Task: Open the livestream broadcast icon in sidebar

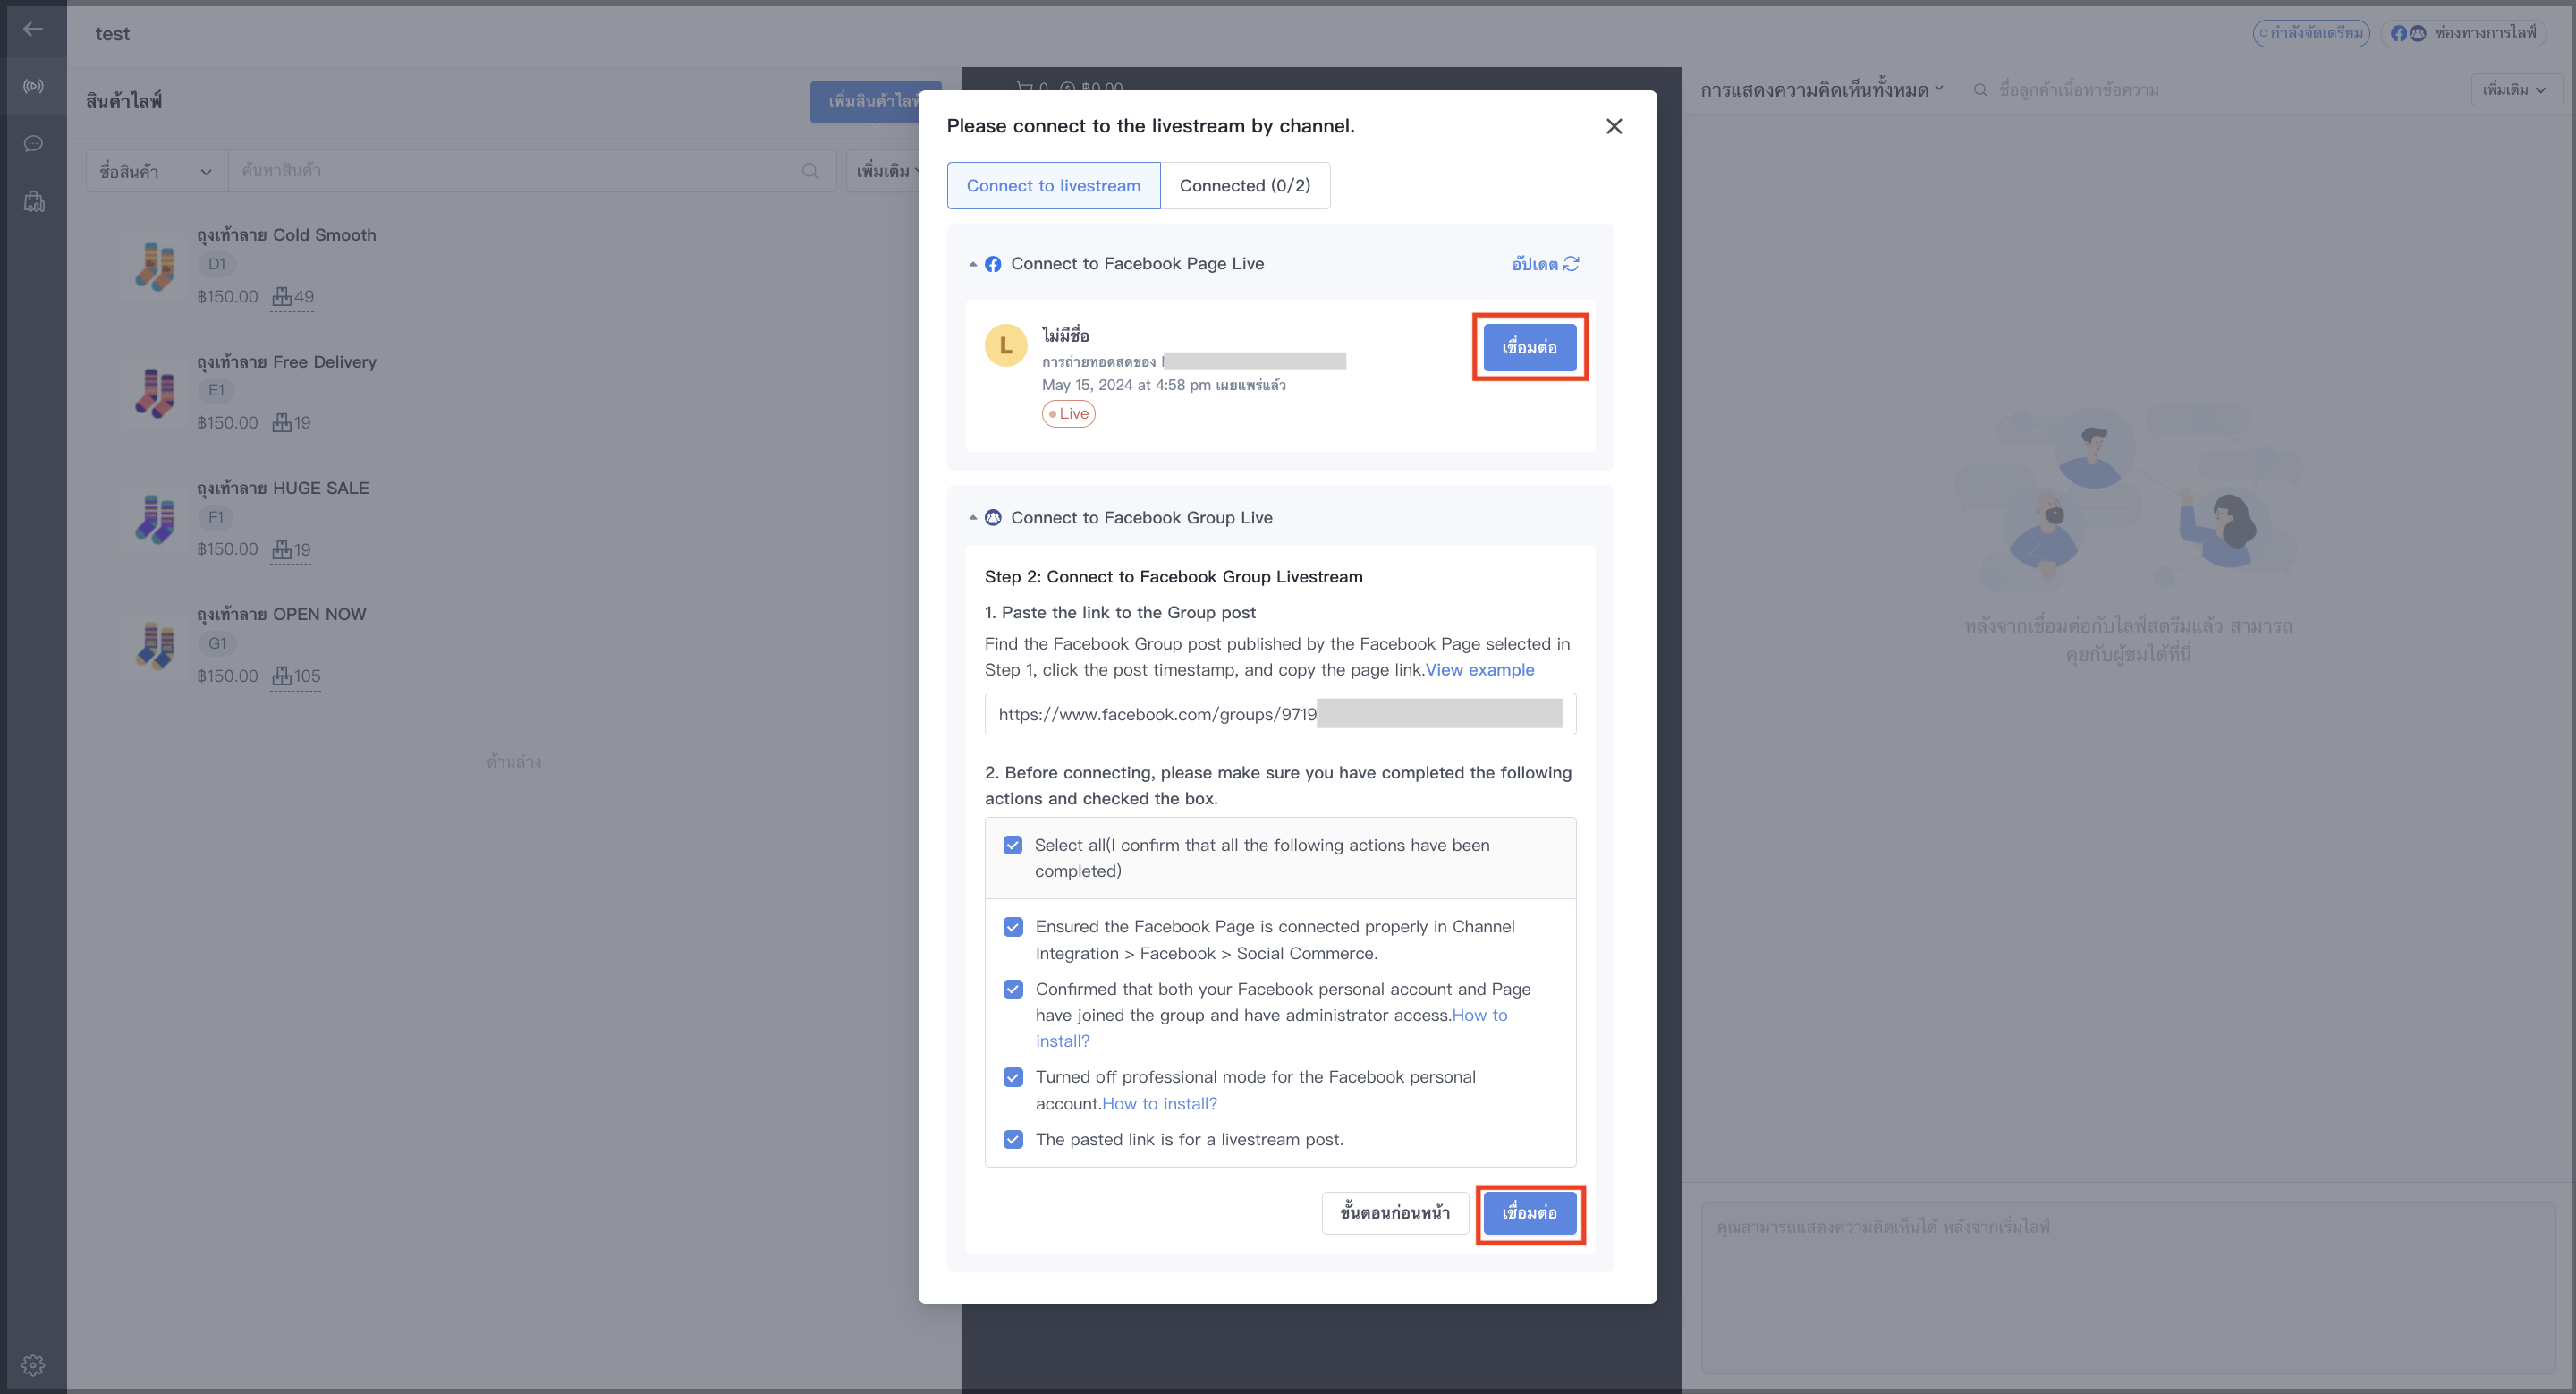Action: [33, 86]
